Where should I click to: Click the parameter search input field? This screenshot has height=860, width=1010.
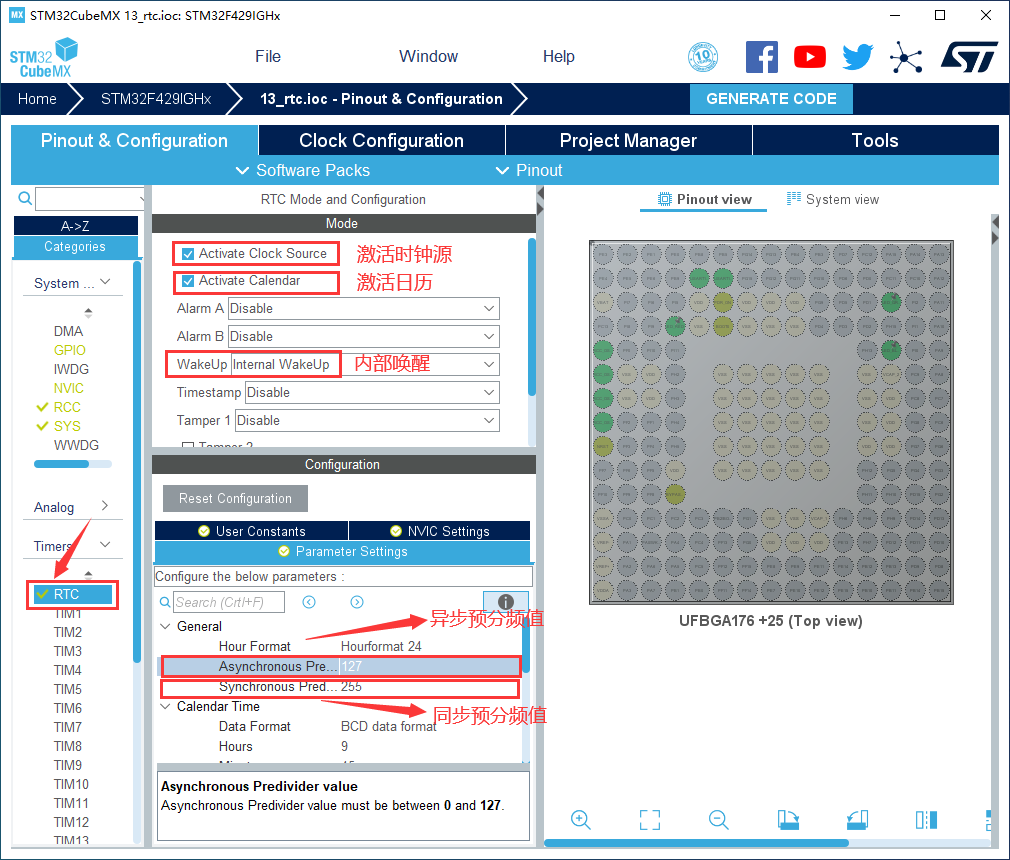(229, 602)
